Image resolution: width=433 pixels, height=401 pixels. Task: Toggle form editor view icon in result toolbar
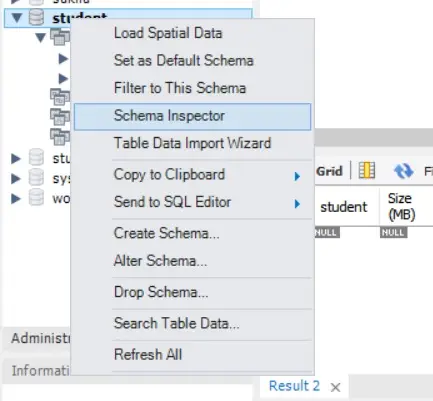[367, 171]
